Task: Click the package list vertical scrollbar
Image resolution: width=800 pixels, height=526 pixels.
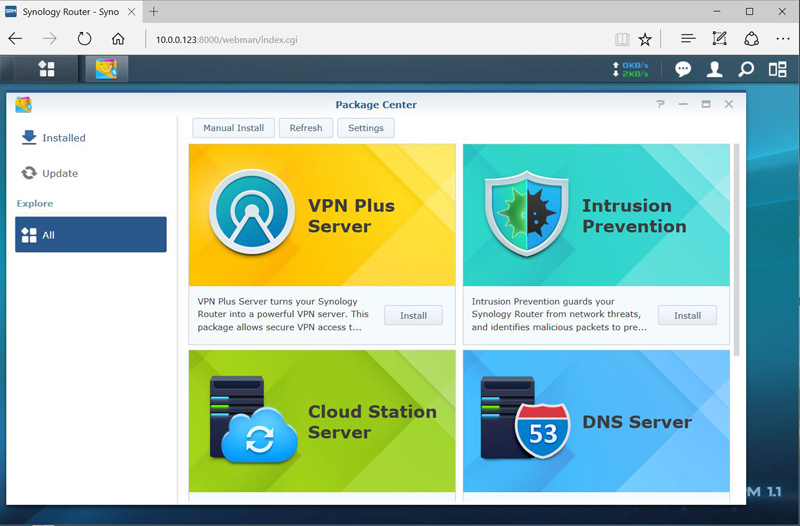Action: [x=737, y=250]
